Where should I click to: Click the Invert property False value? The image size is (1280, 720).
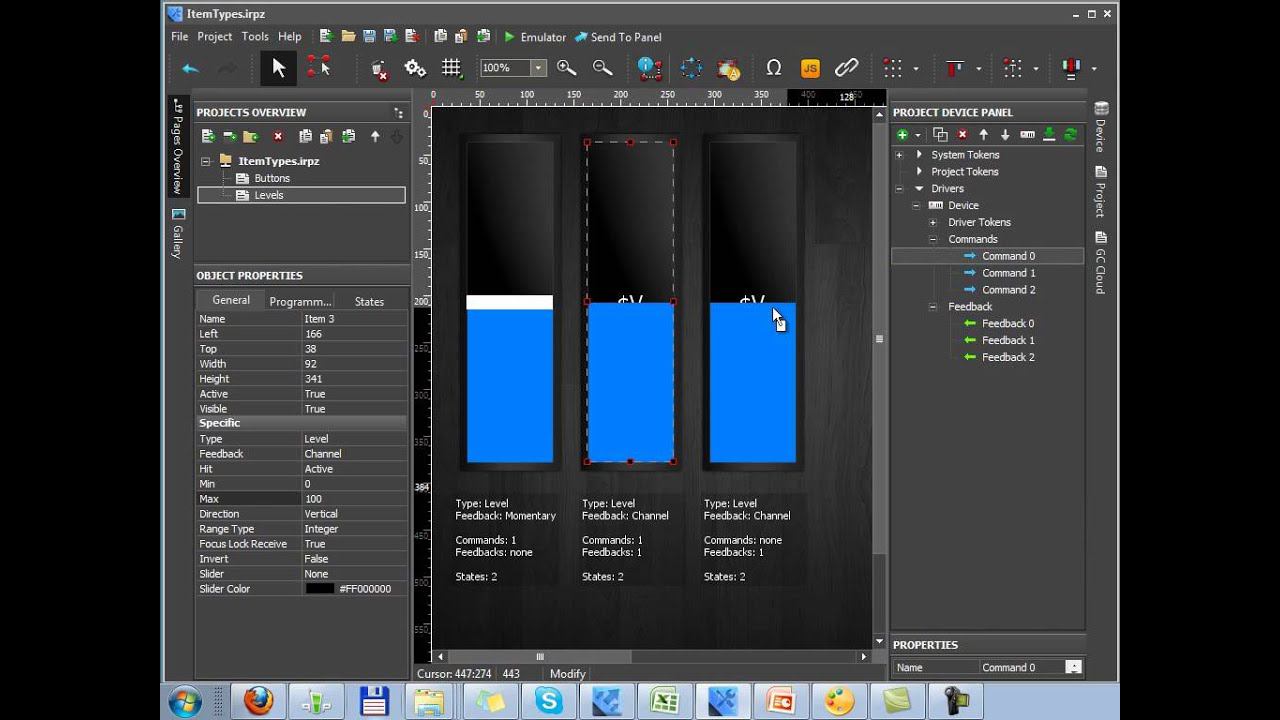click(317, 559)
